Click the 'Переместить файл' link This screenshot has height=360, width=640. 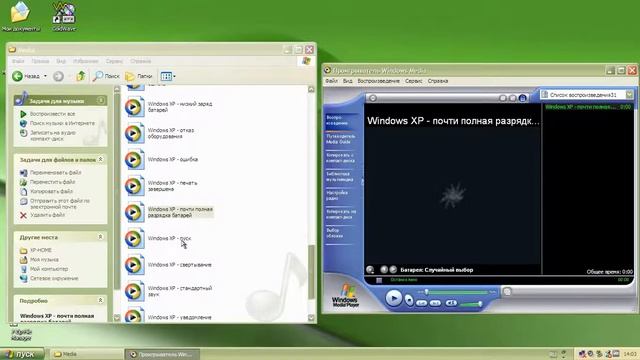click(x=52, y=182)
